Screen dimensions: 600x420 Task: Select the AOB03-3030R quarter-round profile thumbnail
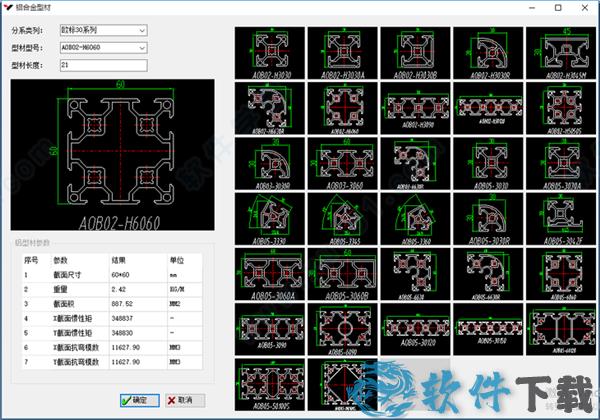pyautogui.click(x=270, y=164)
